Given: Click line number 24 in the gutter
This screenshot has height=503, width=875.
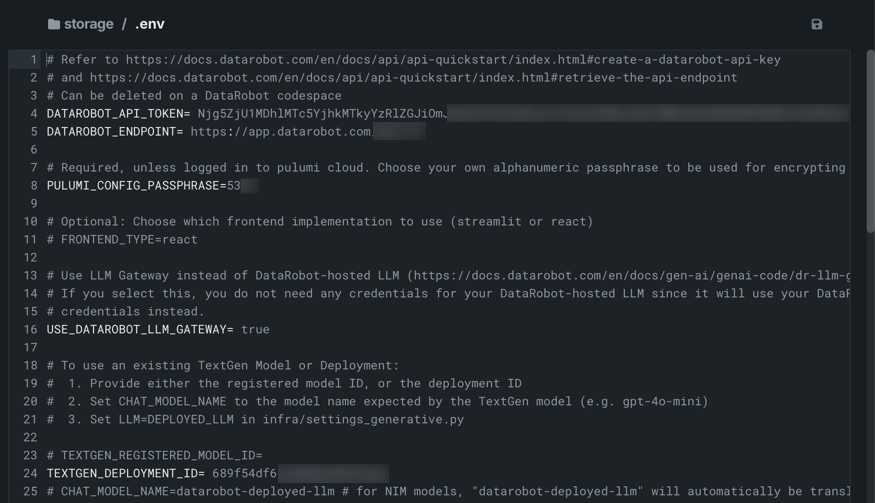Looking at the screenshot, I should [x=30, y=473].
